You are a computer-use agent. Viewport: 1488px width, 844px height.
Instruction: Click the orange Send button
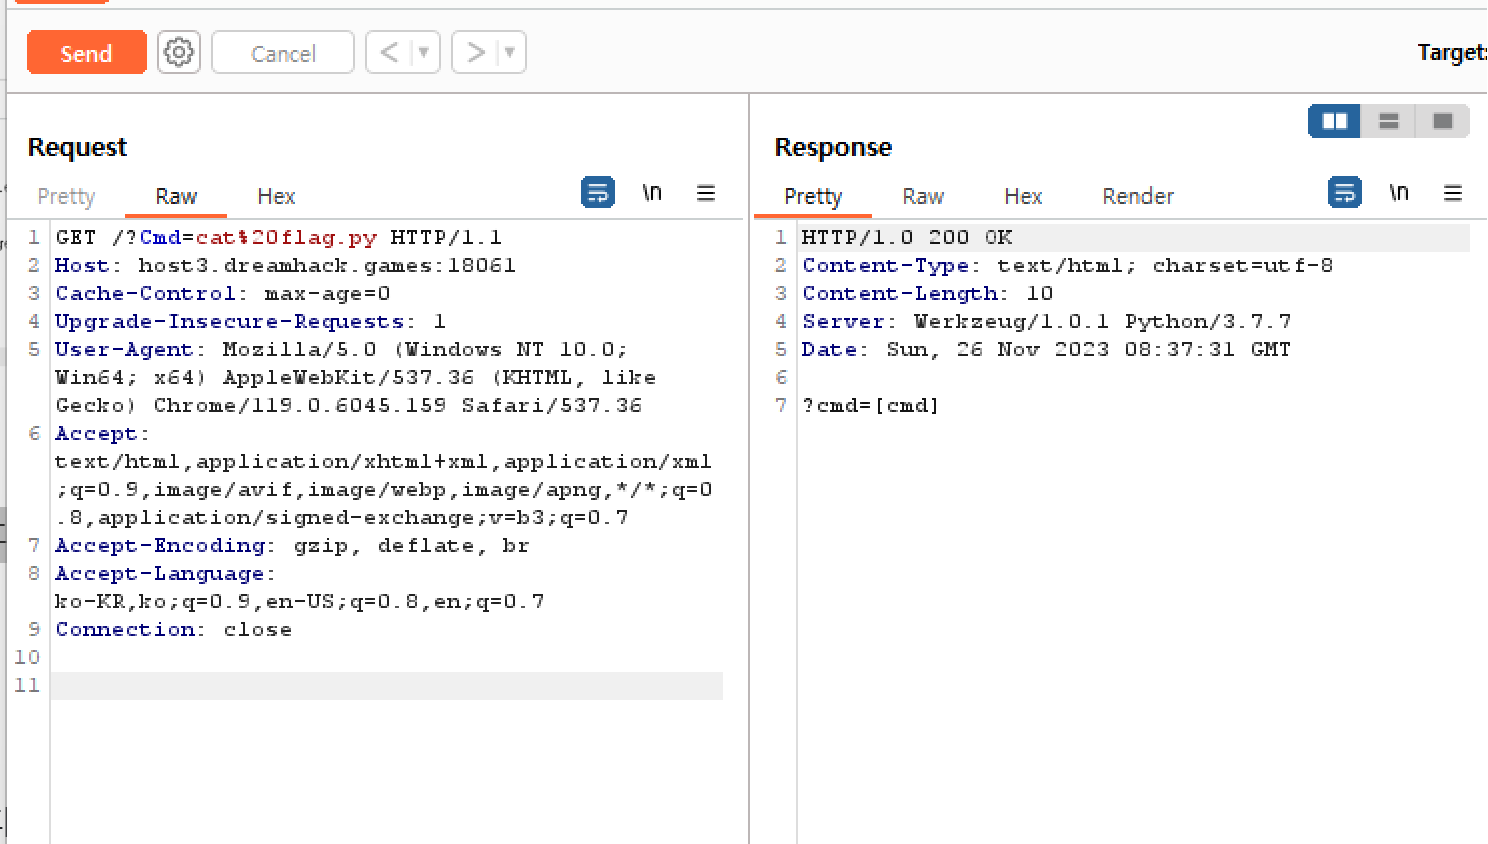click(86, 53)
